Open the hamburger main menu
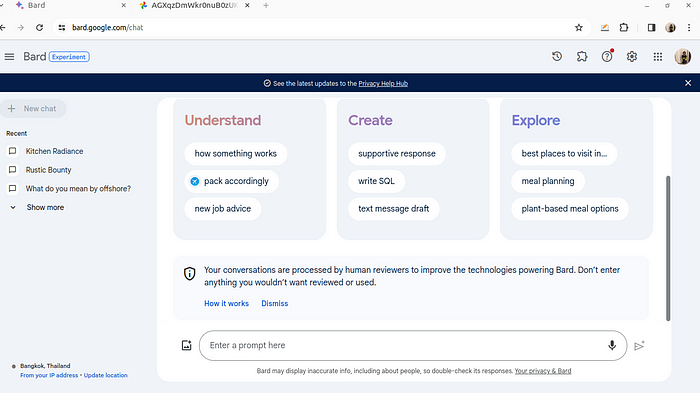 [9, 57]
